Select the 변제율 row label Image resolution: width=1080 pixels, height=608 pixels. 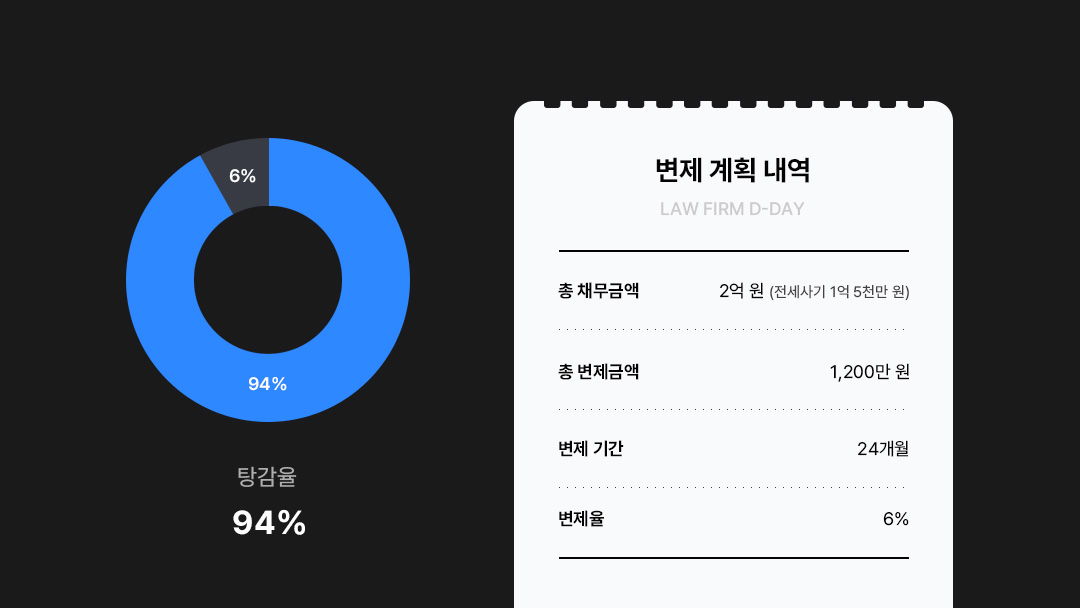(581, 518)
